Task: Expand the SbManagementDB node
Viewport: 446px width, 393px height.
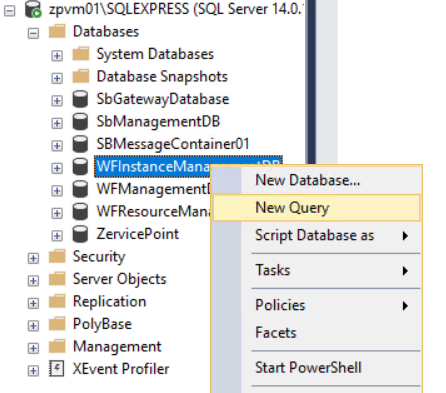Action: (x=57, y=123)
